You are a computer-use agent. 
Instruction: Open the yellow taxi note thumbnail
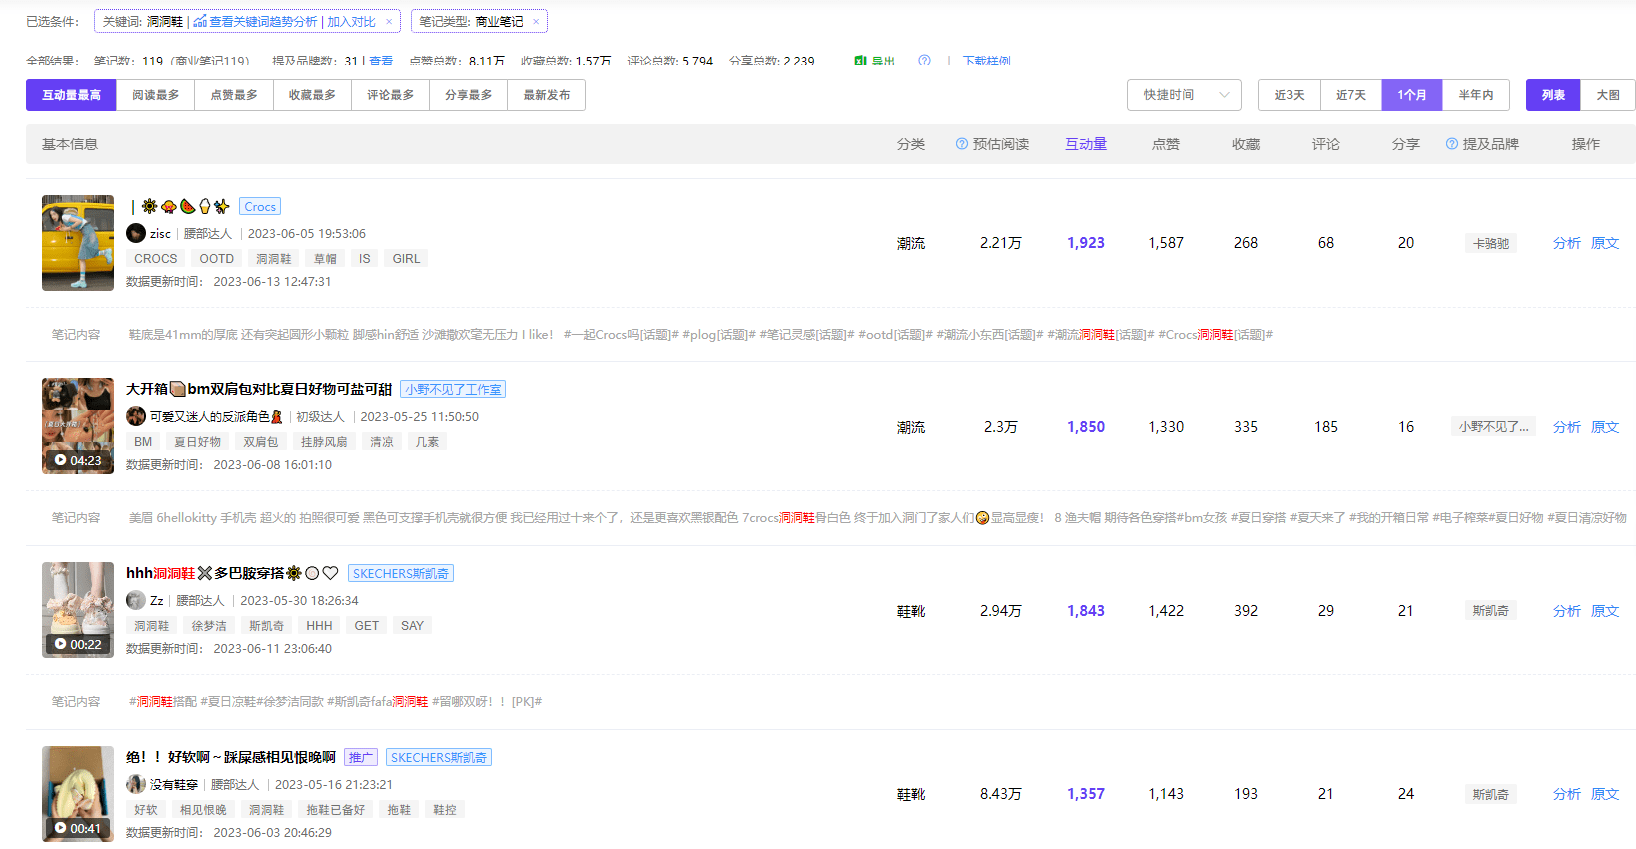78,243
